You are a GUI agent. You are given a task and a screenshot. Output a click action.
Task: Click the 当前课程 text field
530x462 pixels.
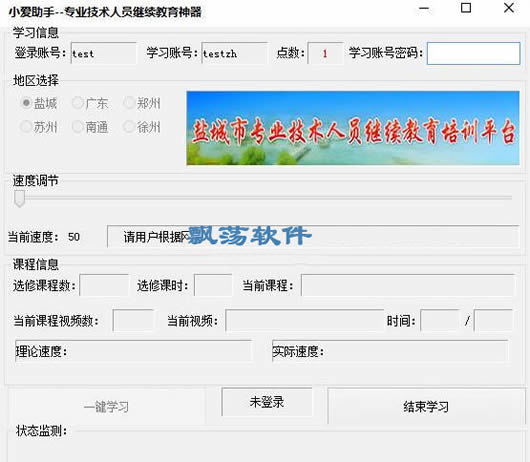tap(408, 285)
